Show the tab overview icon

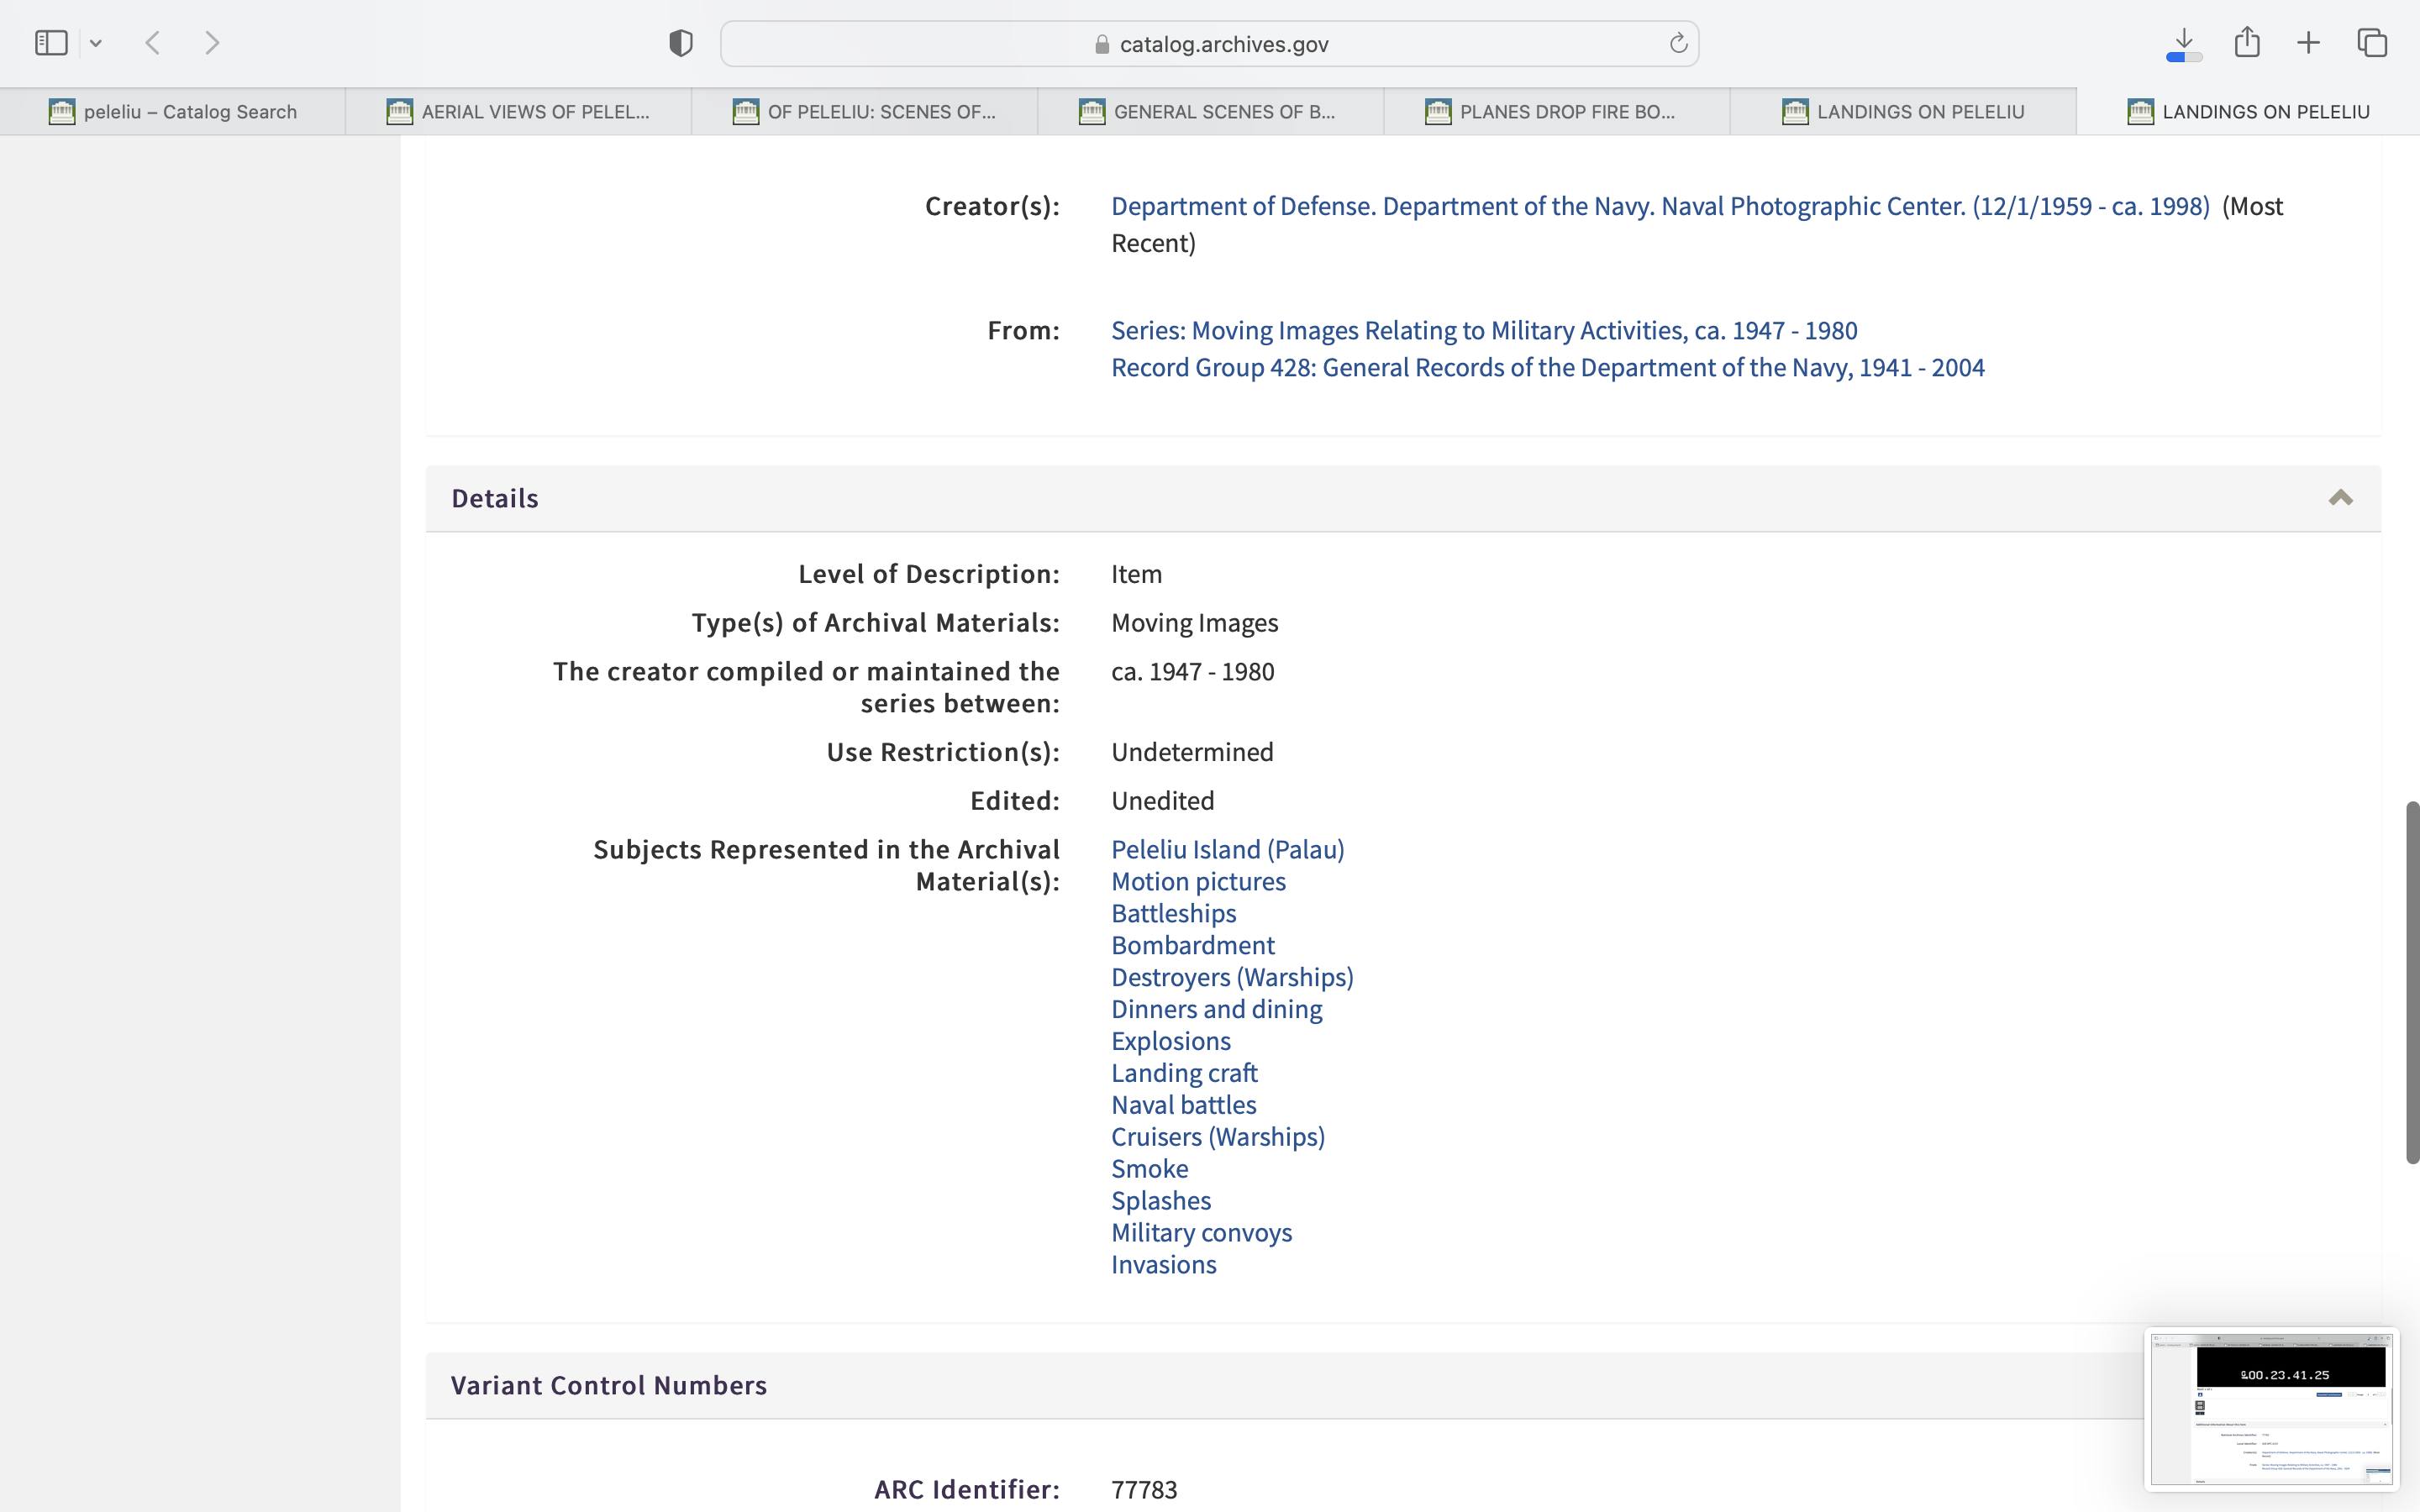click(2372, 43)
